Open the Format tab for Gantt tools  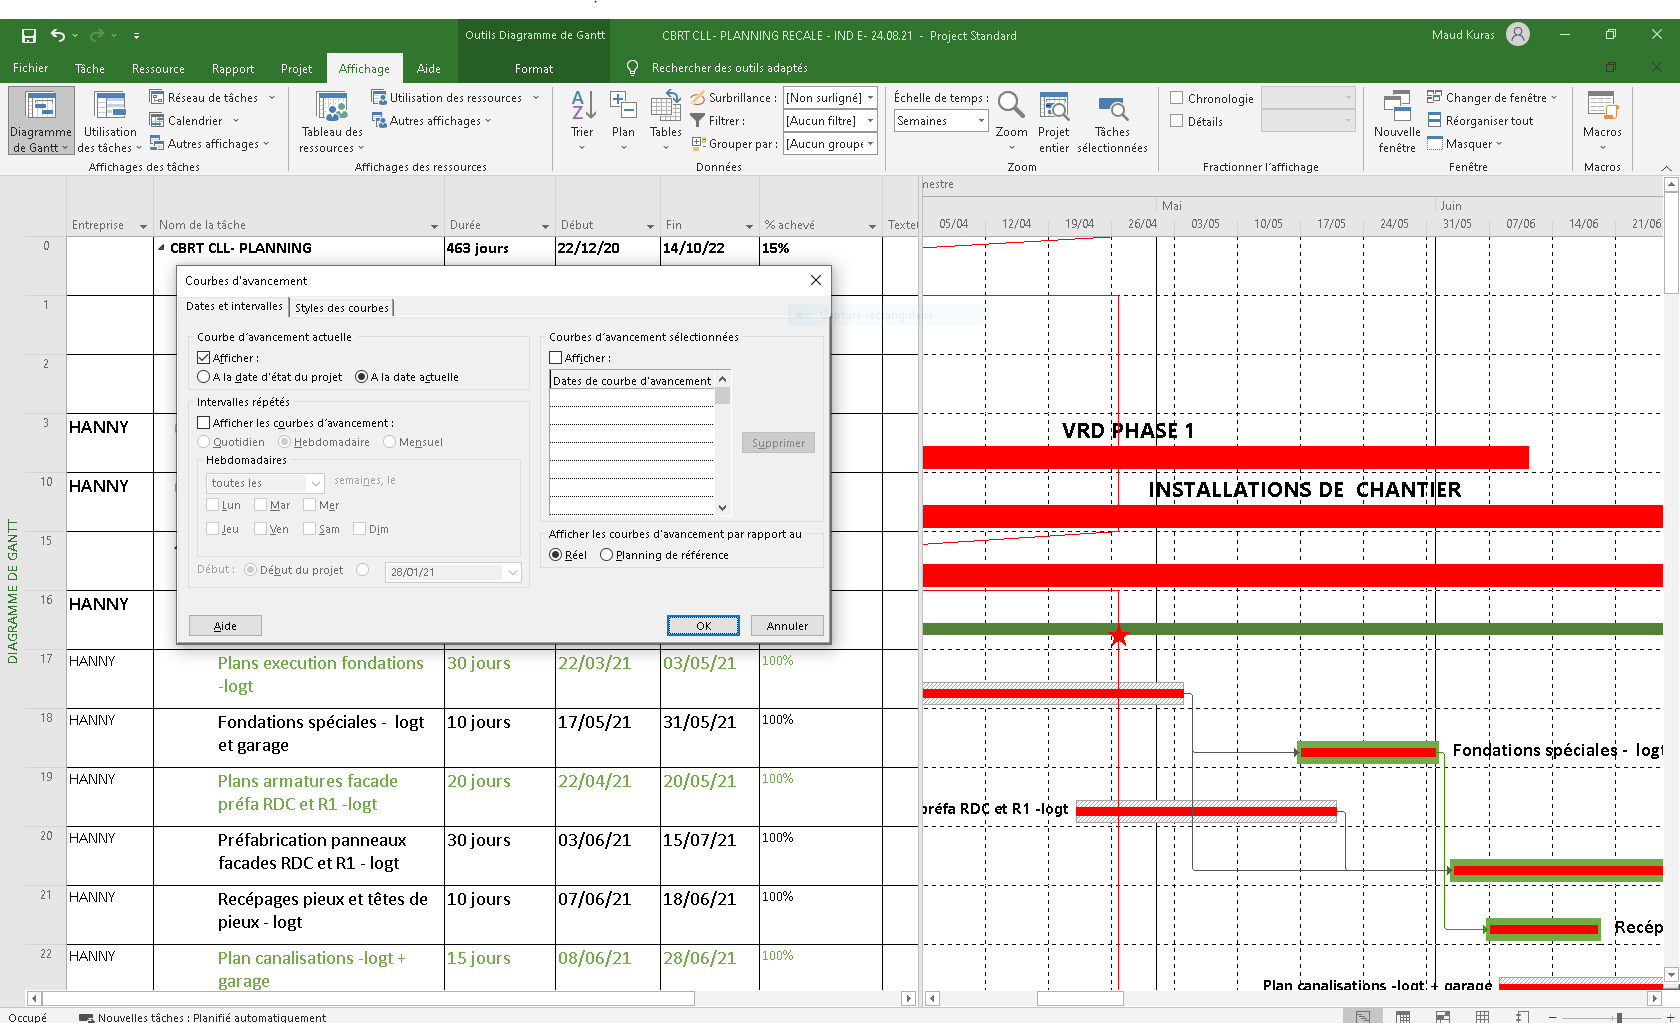pos(534,69)
